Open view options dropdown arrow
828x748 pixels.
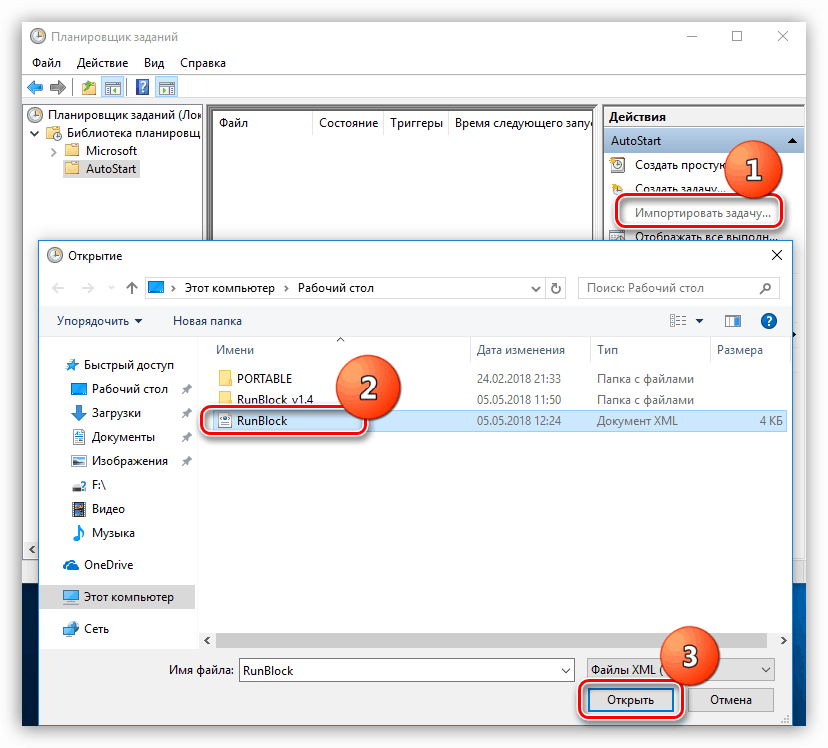(699, 321)
